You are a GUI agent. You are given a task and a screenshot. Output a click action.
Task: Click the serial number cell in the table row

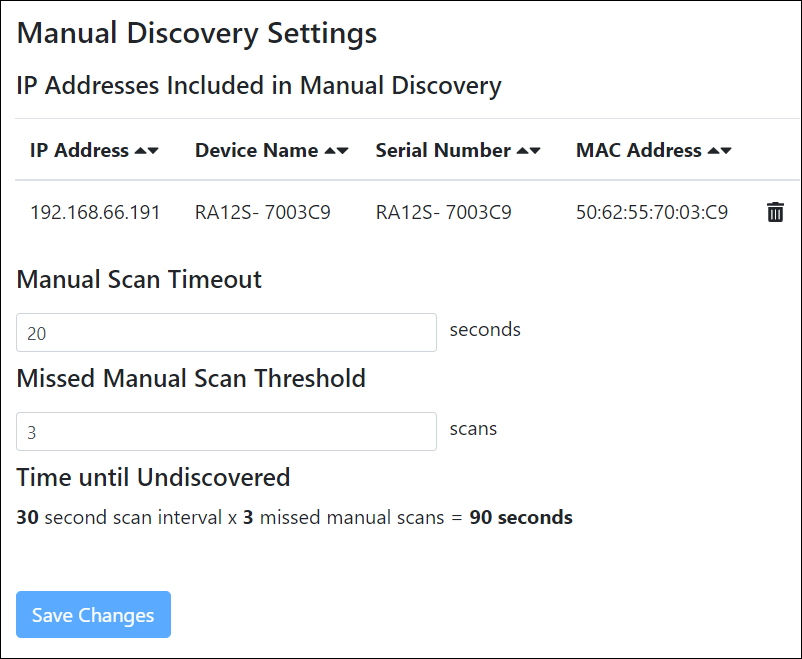(x=443, y=212)
